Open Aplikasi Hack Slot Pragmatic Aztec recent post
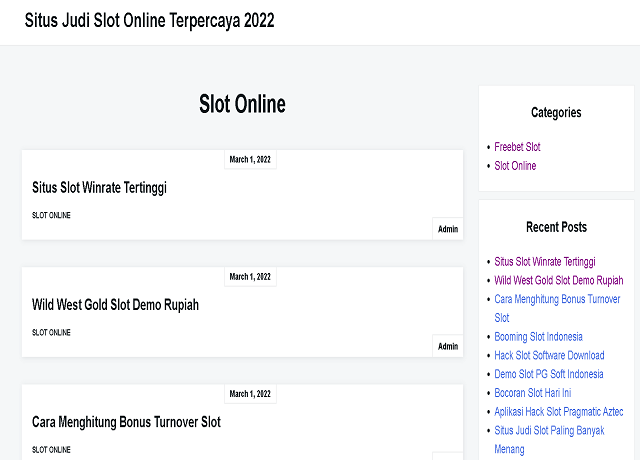Image resolution: width=640 pixels, height=460 pixels. point(558,412)
